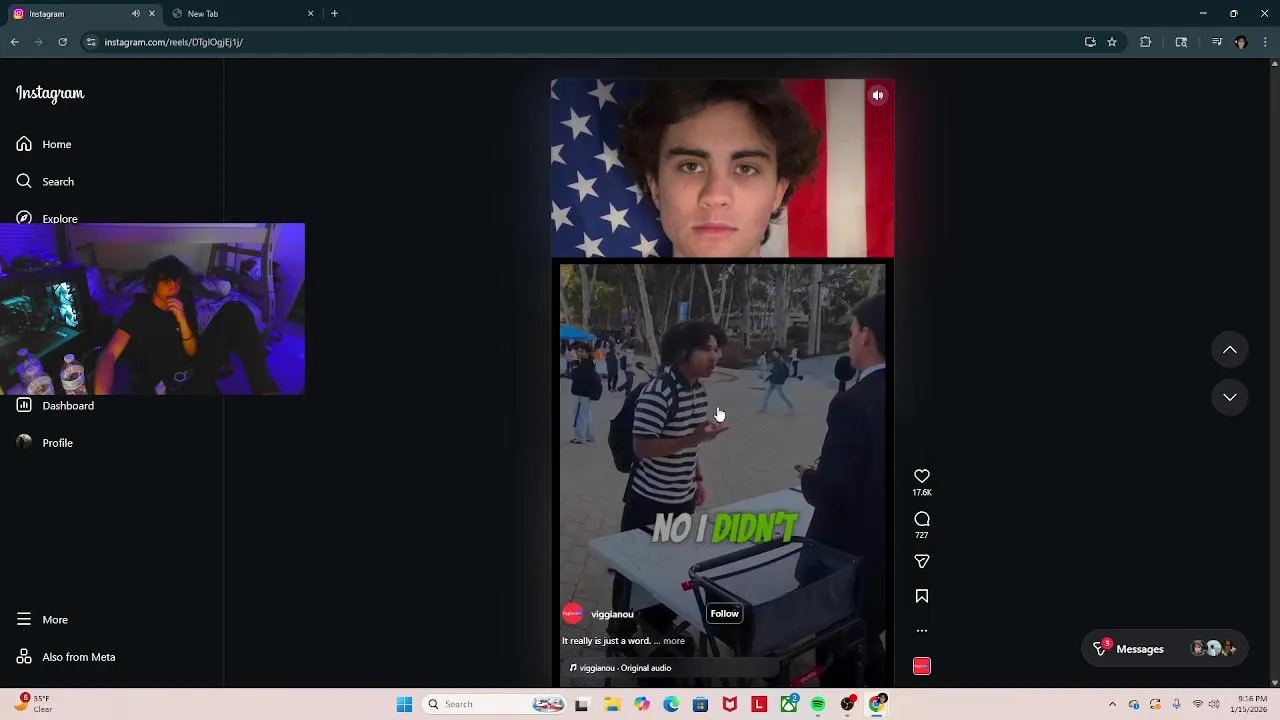The height and width of the screenshot is (720, 1280).
Task: Open the Windows Start menu
Action: (x=404, y=704)
